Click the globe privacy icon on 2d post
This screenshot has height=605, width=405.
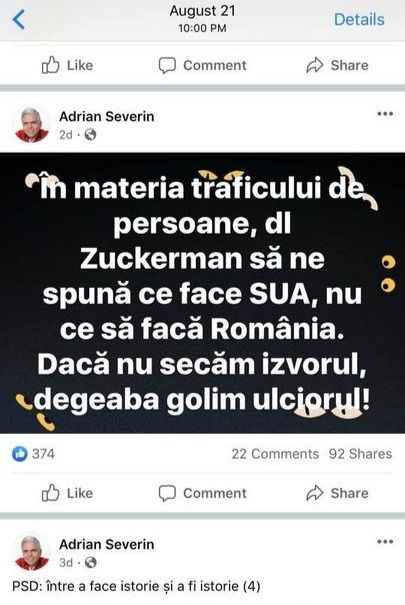pyautogui.click(x=90, y=135)
